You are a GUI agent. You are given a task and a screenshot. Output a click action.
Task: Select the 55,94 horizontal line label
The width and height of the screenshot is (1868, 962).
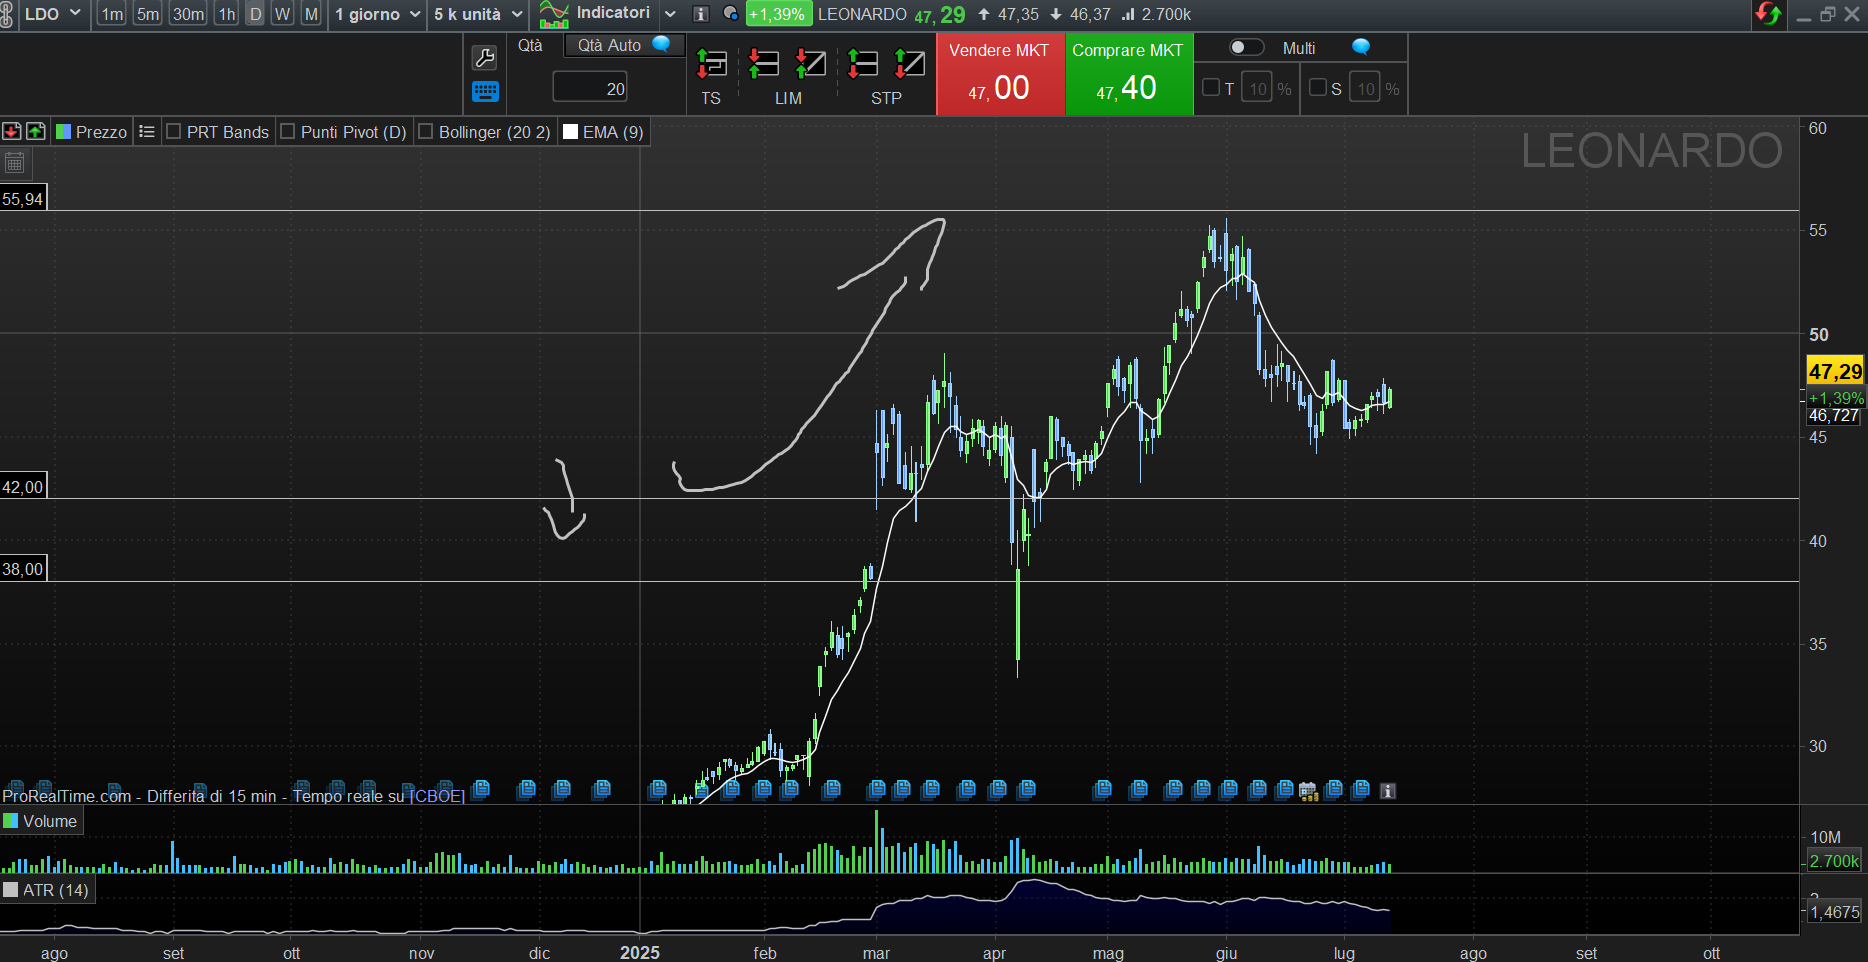coord(23,198)
